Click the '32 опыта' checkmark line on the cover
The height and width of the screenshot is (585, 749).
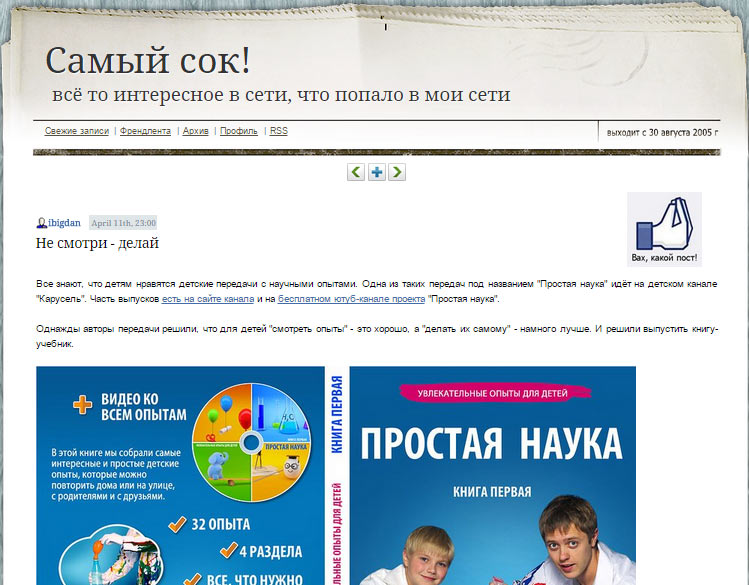coord(210,524)
